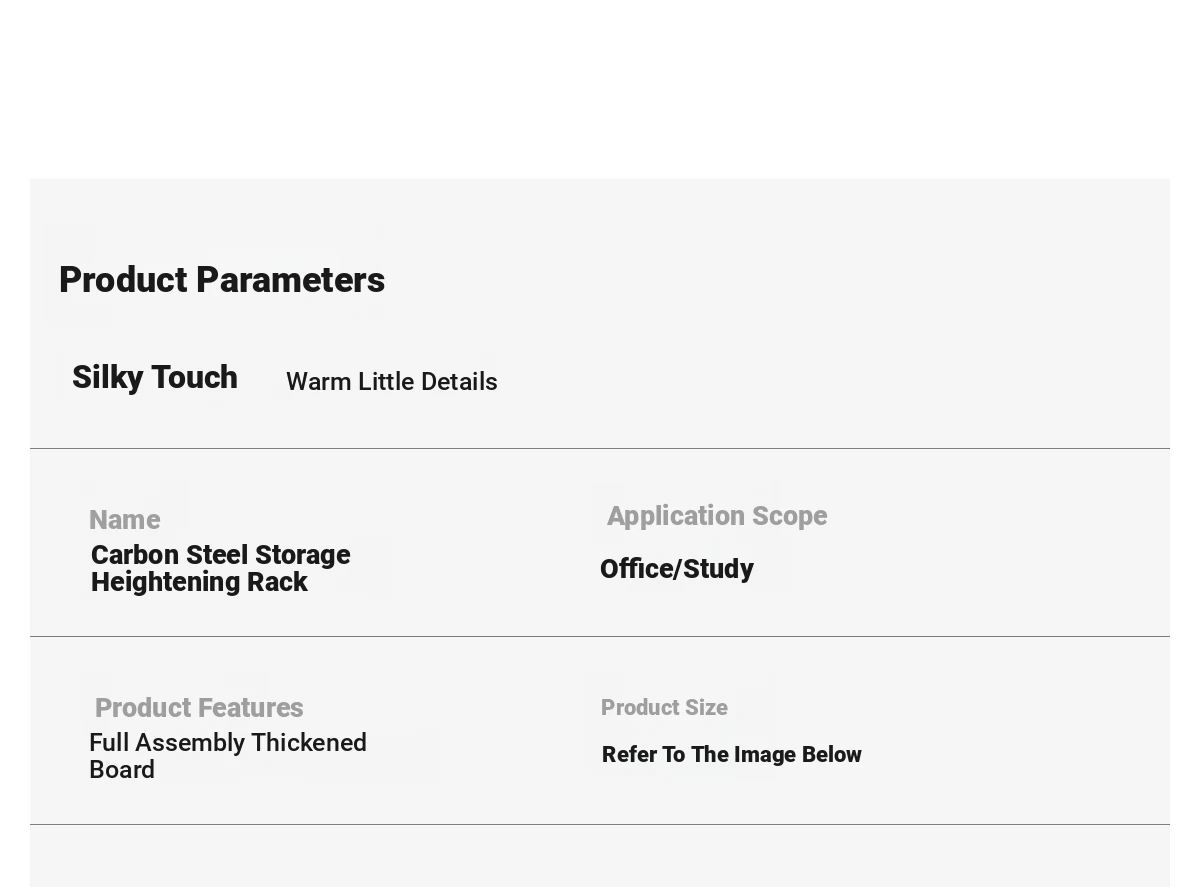Click the word 'Board' under Product Features

122,770
